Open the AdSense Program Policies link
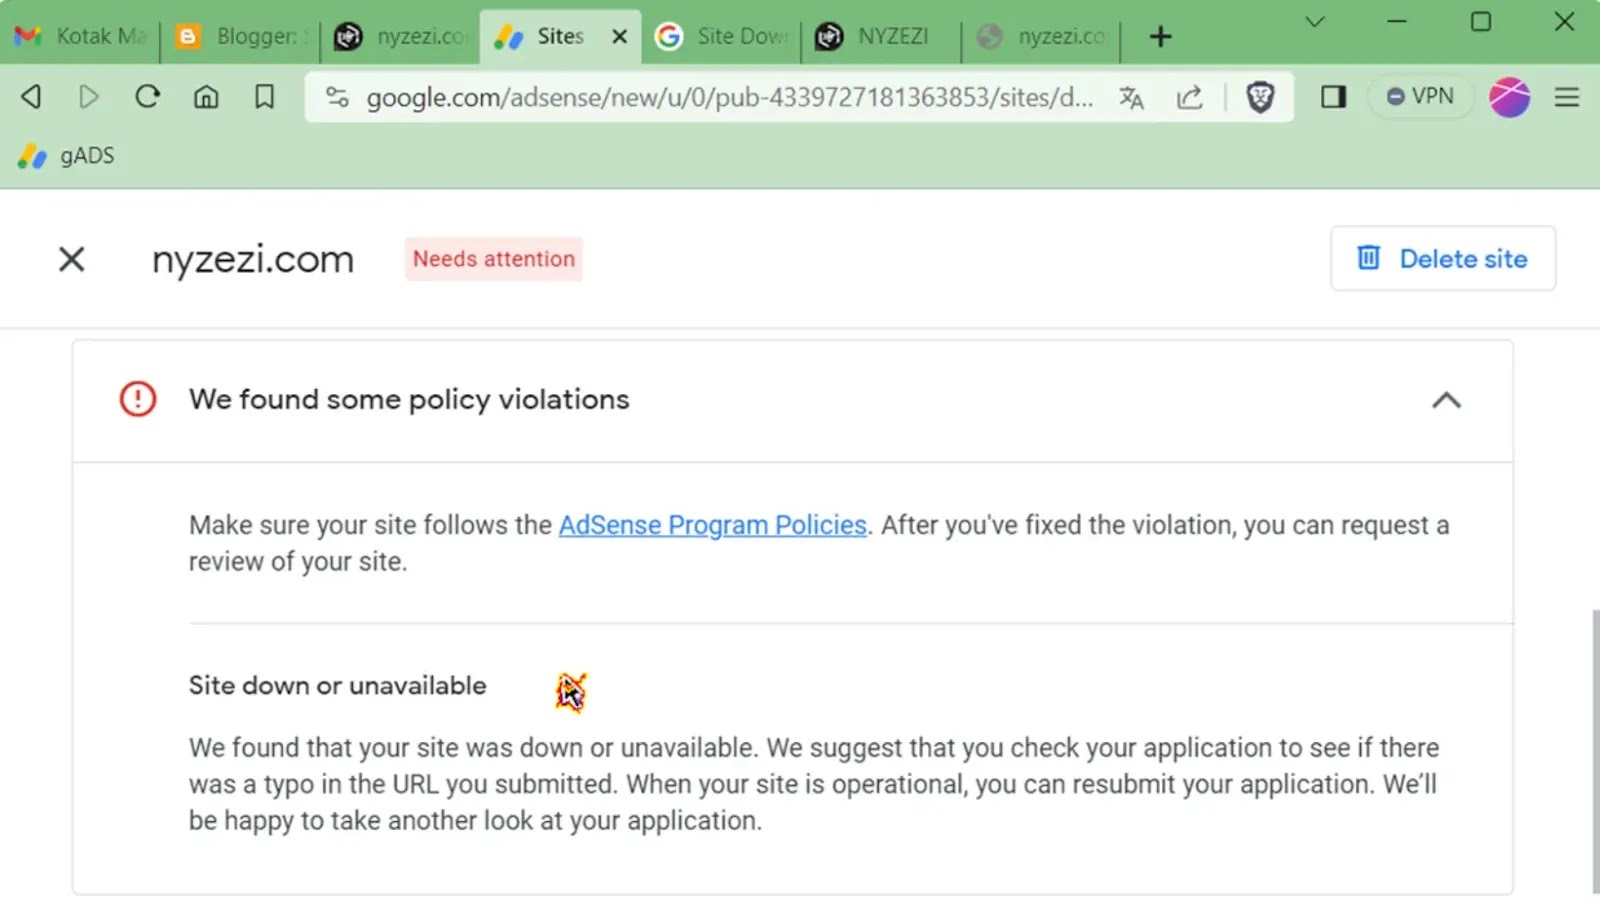The height and width of the screenshot is (901, 1600). pos(712,525)
